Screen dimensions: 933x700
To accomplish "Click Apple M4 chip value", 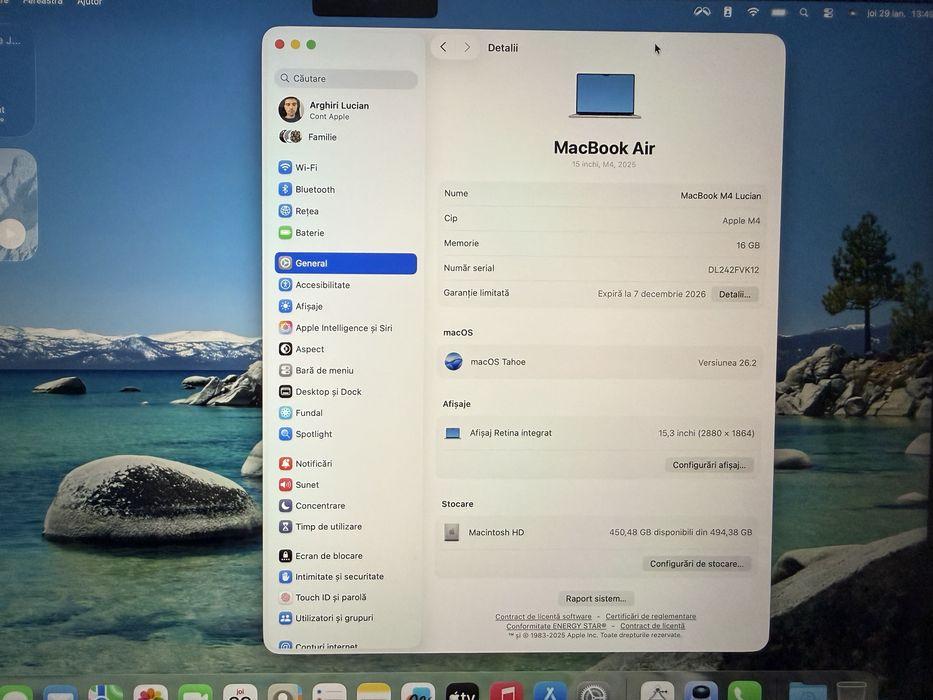I will [x=741, y=220].
